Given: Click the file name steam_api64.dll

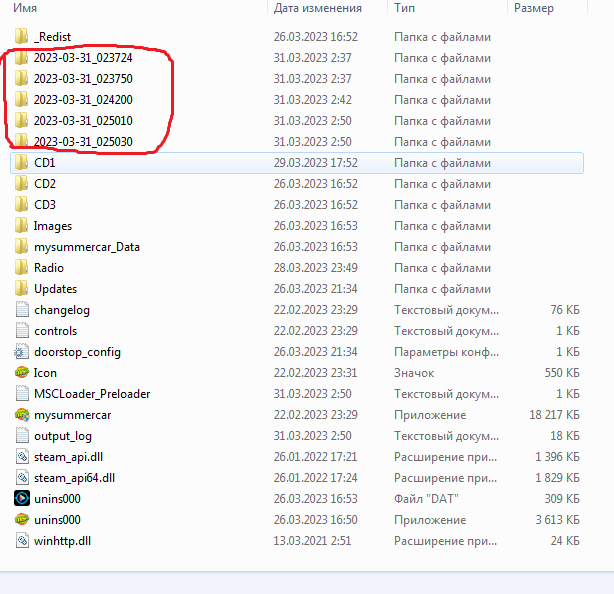Looking at the screenshot, I should coord(74,478).
